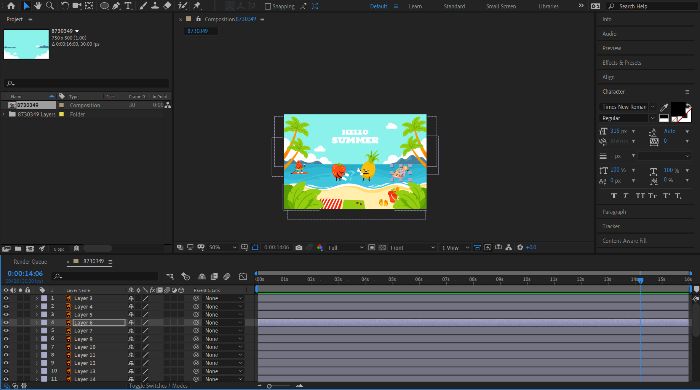Hide Layer 3 using its eye icon
This screenshot has width=700, height=390.
(6, 298)
